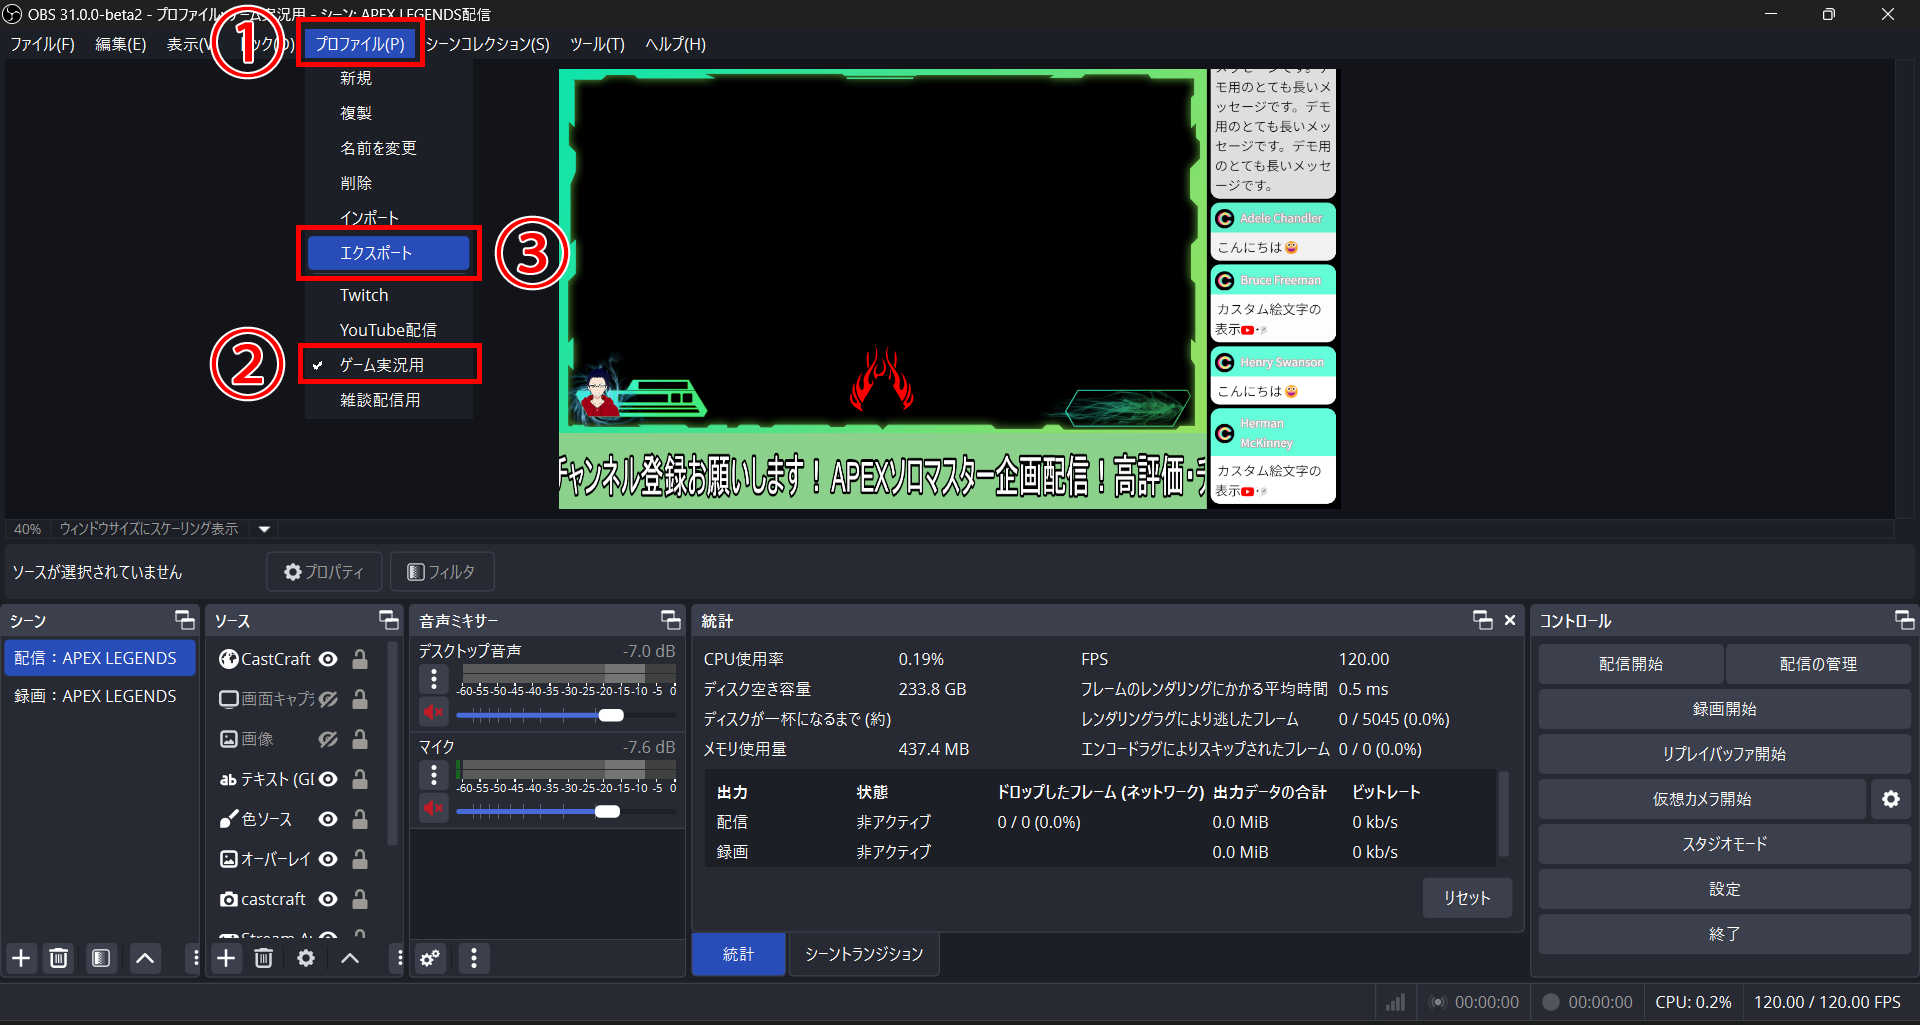Image resolution: width=1920 pixels, height=1025 pixels.
Task: Move source up with arrow icon
Action: click(350, 958)
